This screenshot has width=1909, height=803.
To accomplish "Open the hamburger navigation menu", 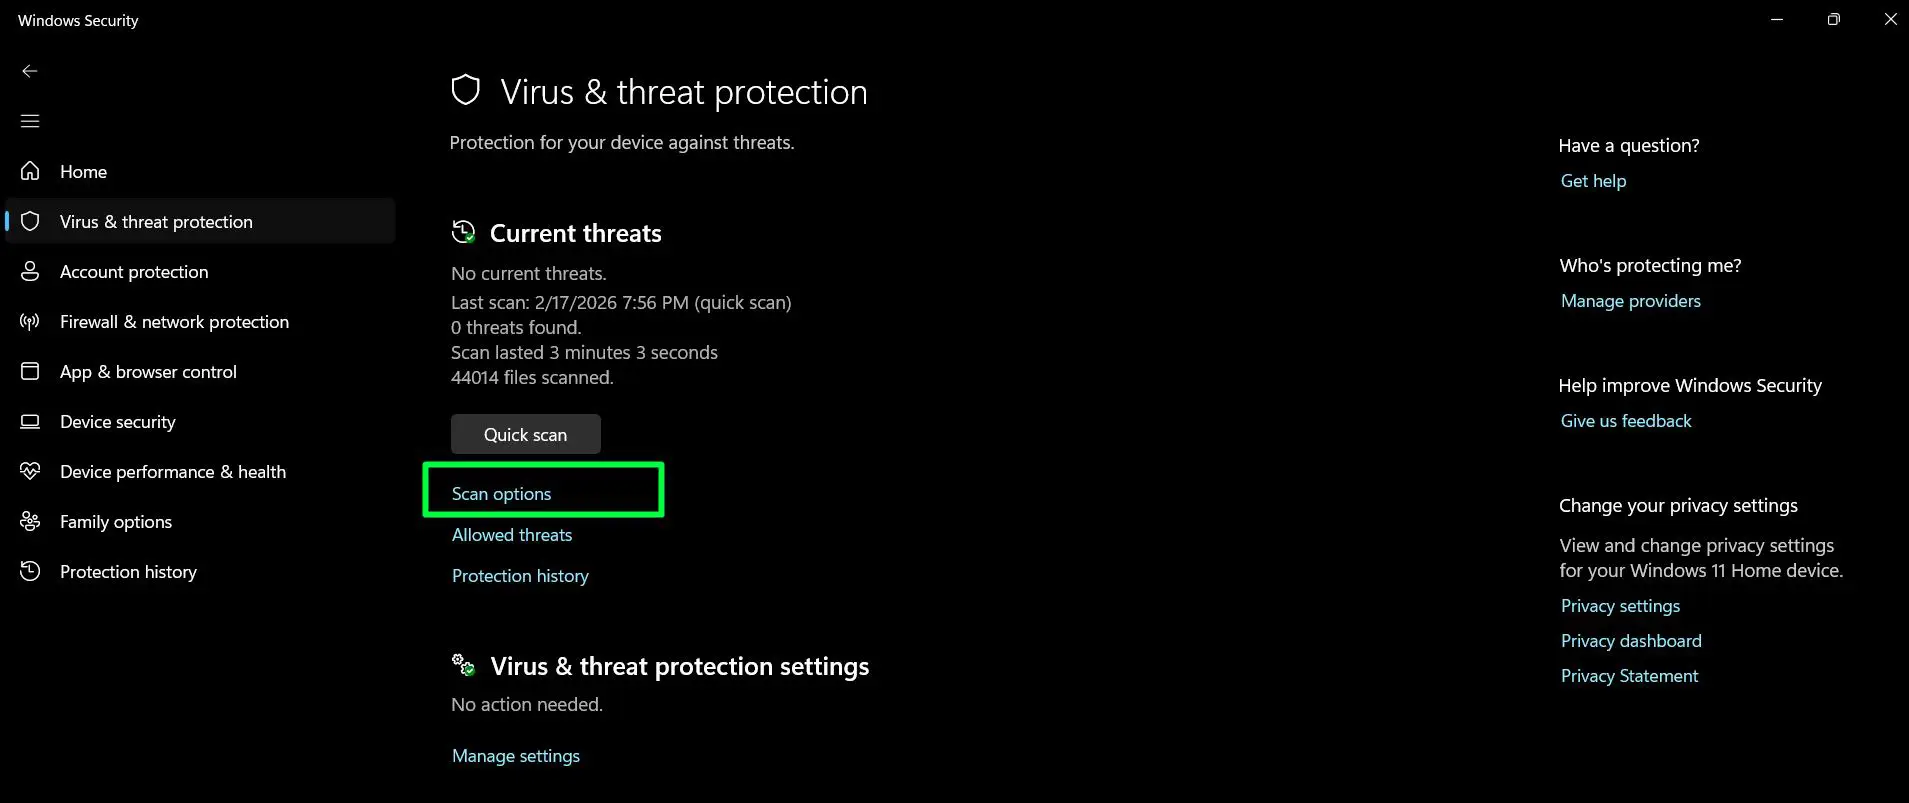I will click(30, 121).
